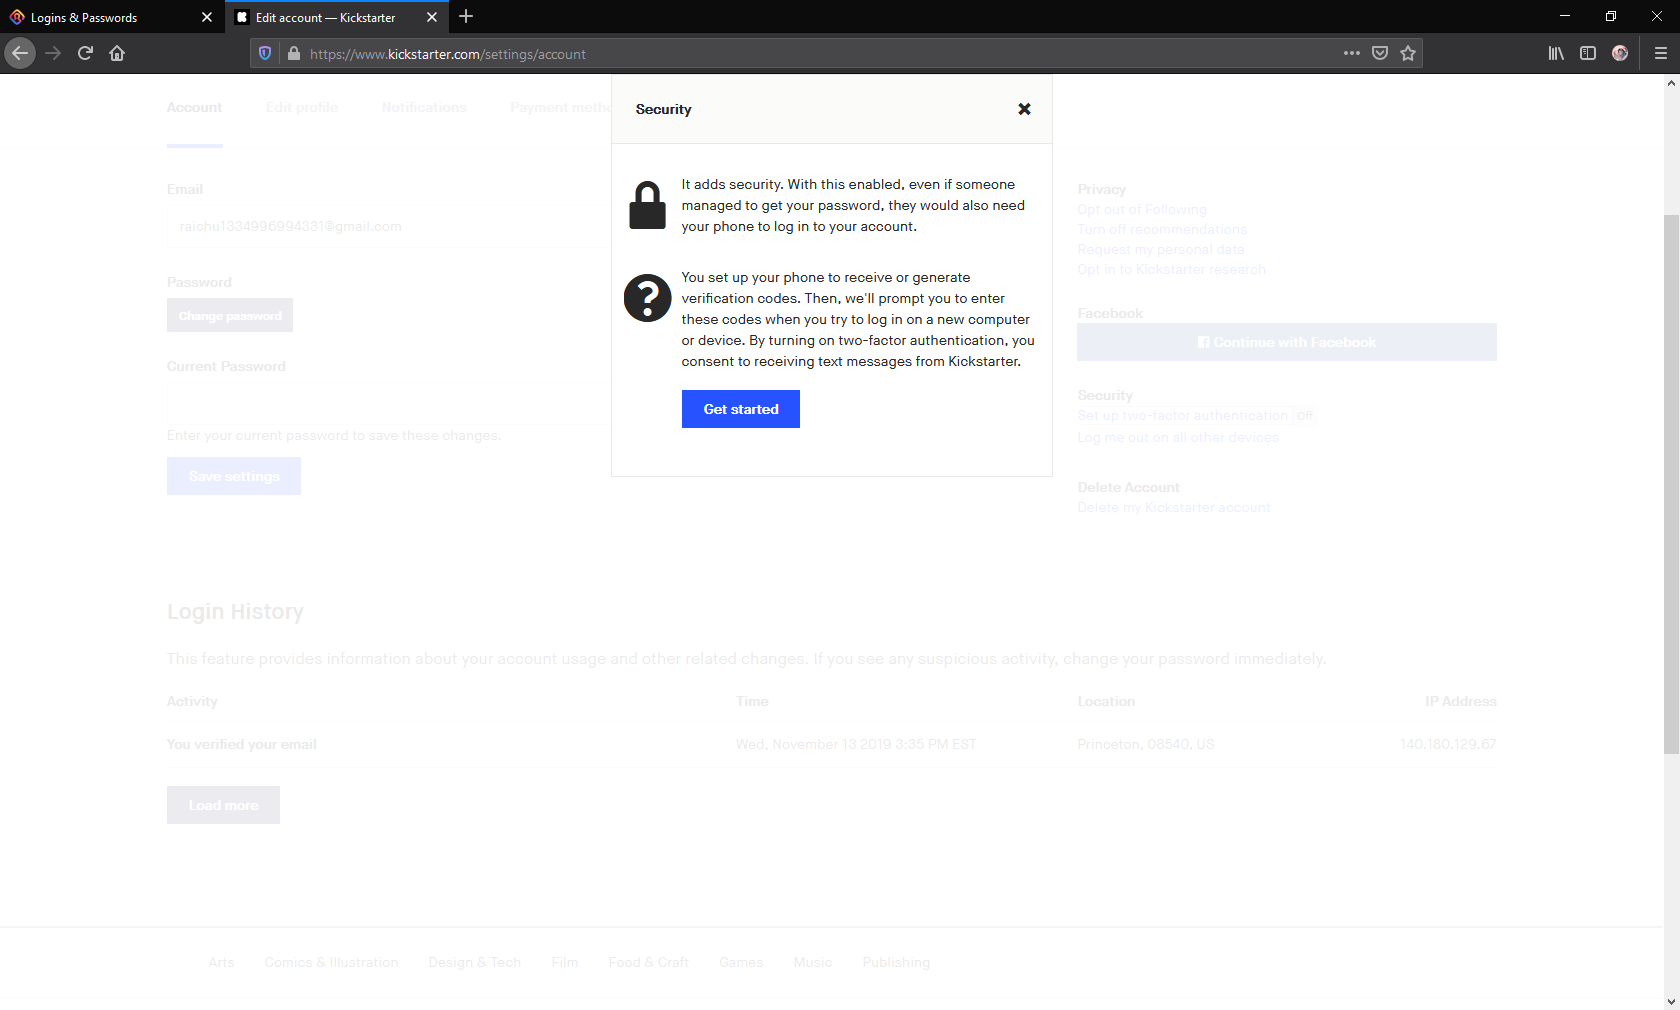Click Opt out of Following link
The image size is (1680, 1010).
tap(1142, 209)
